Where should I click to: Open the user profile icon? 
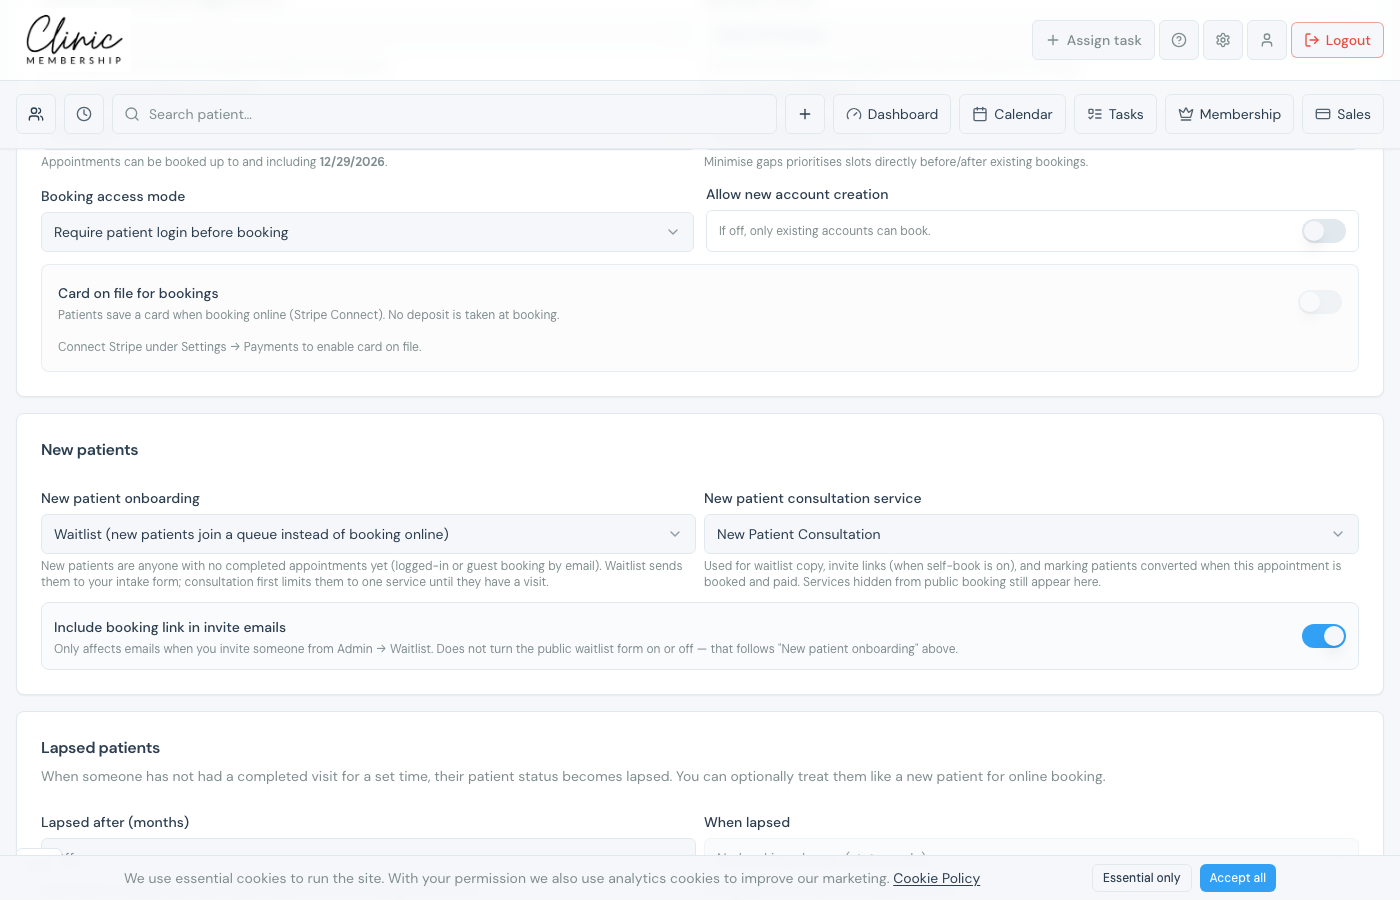[1267, 40]
